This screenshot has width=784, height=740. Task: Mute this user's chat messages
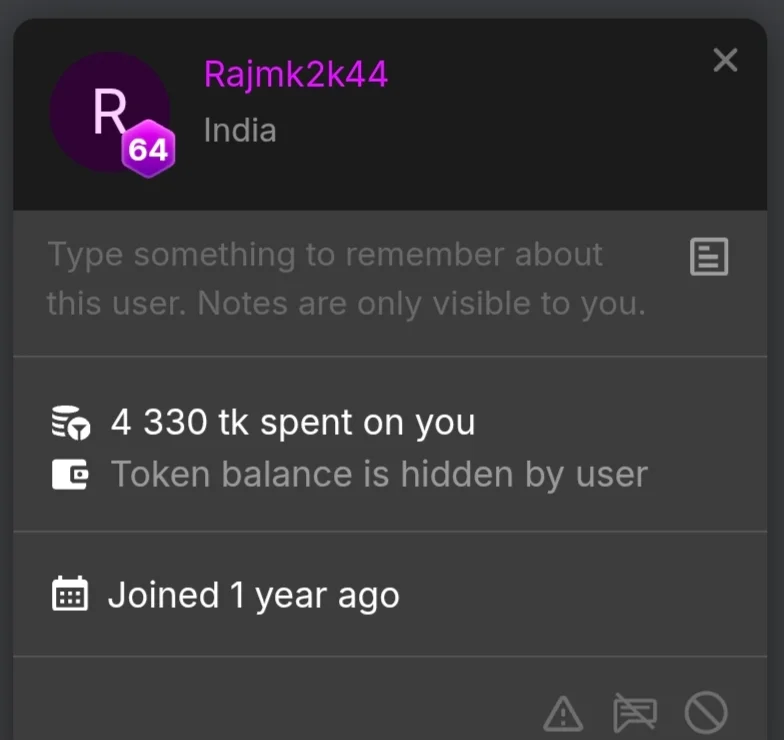tap(634, 712)
